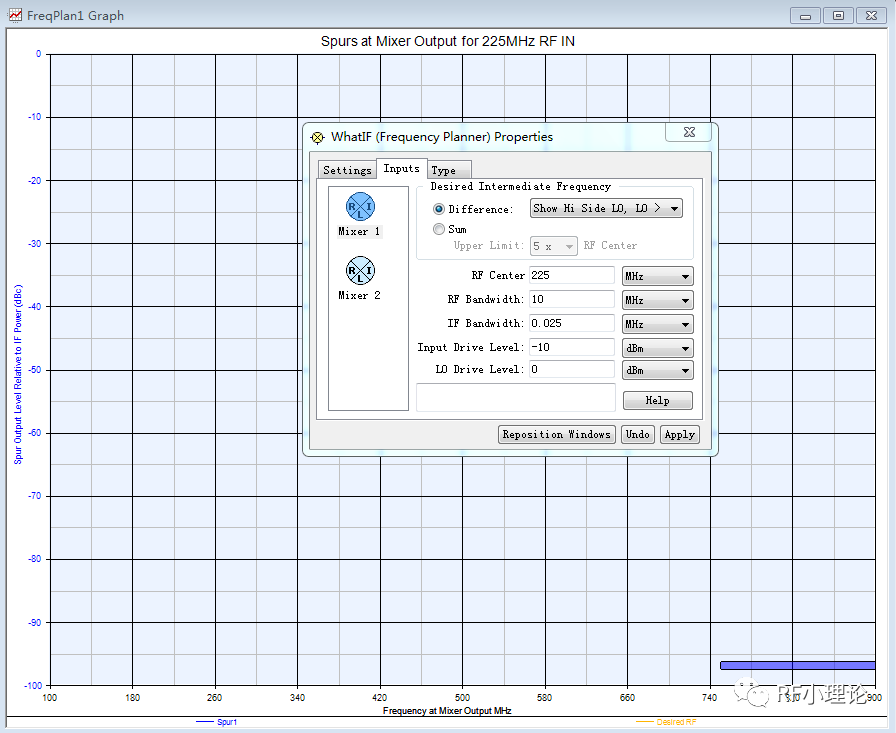
Task: Click the Undo button
Action: pos(638,434)
